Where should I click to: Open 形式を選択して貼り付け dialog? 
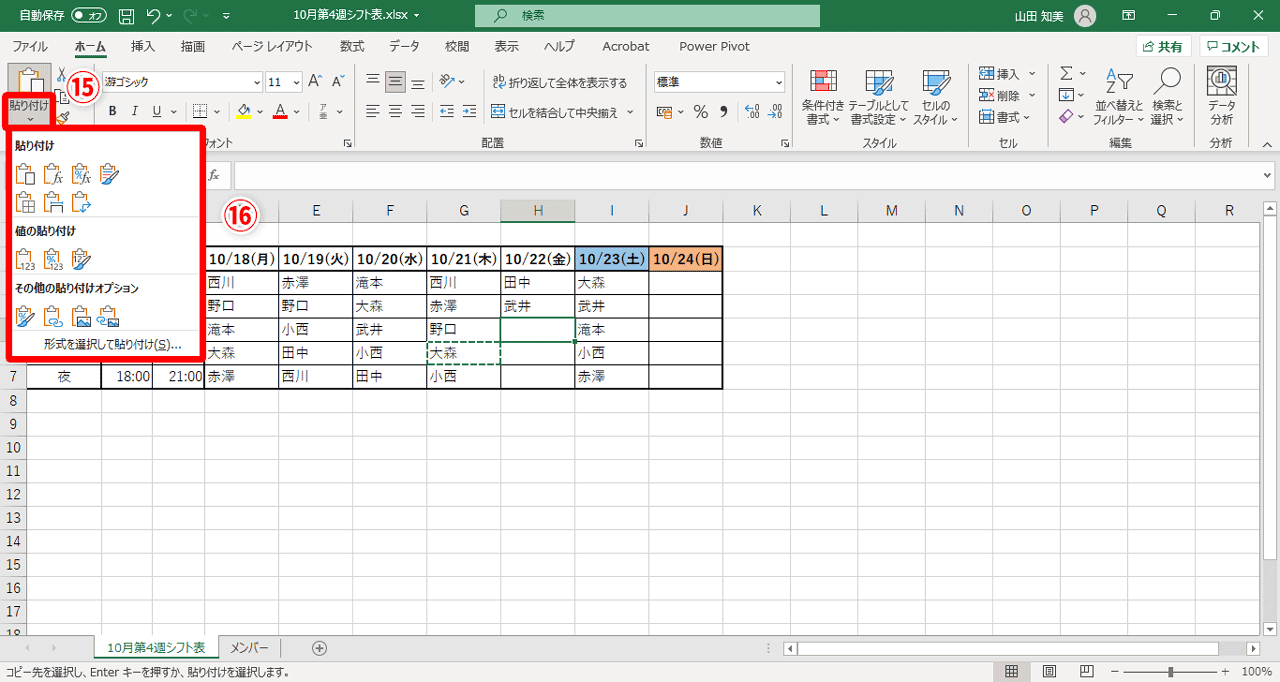tap(112, 344)
